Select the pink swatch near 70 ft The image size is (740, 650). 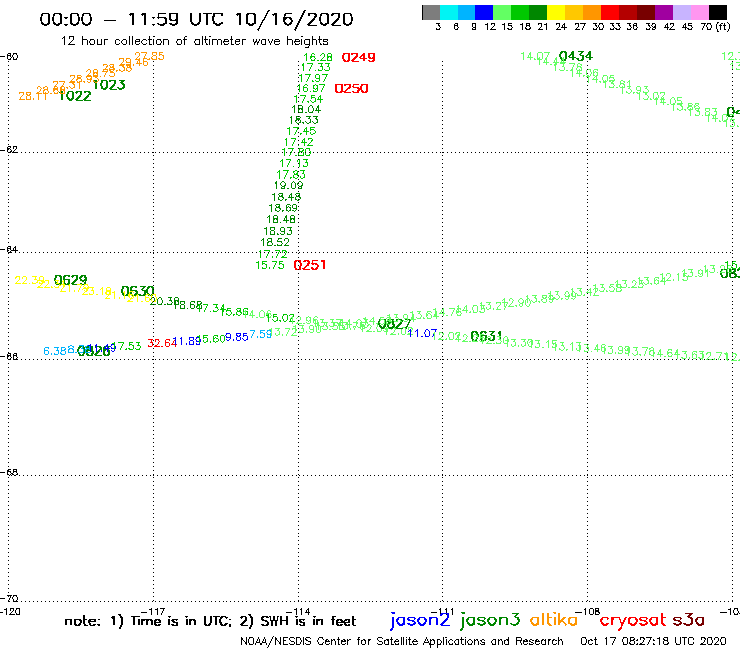coord(700,12)
